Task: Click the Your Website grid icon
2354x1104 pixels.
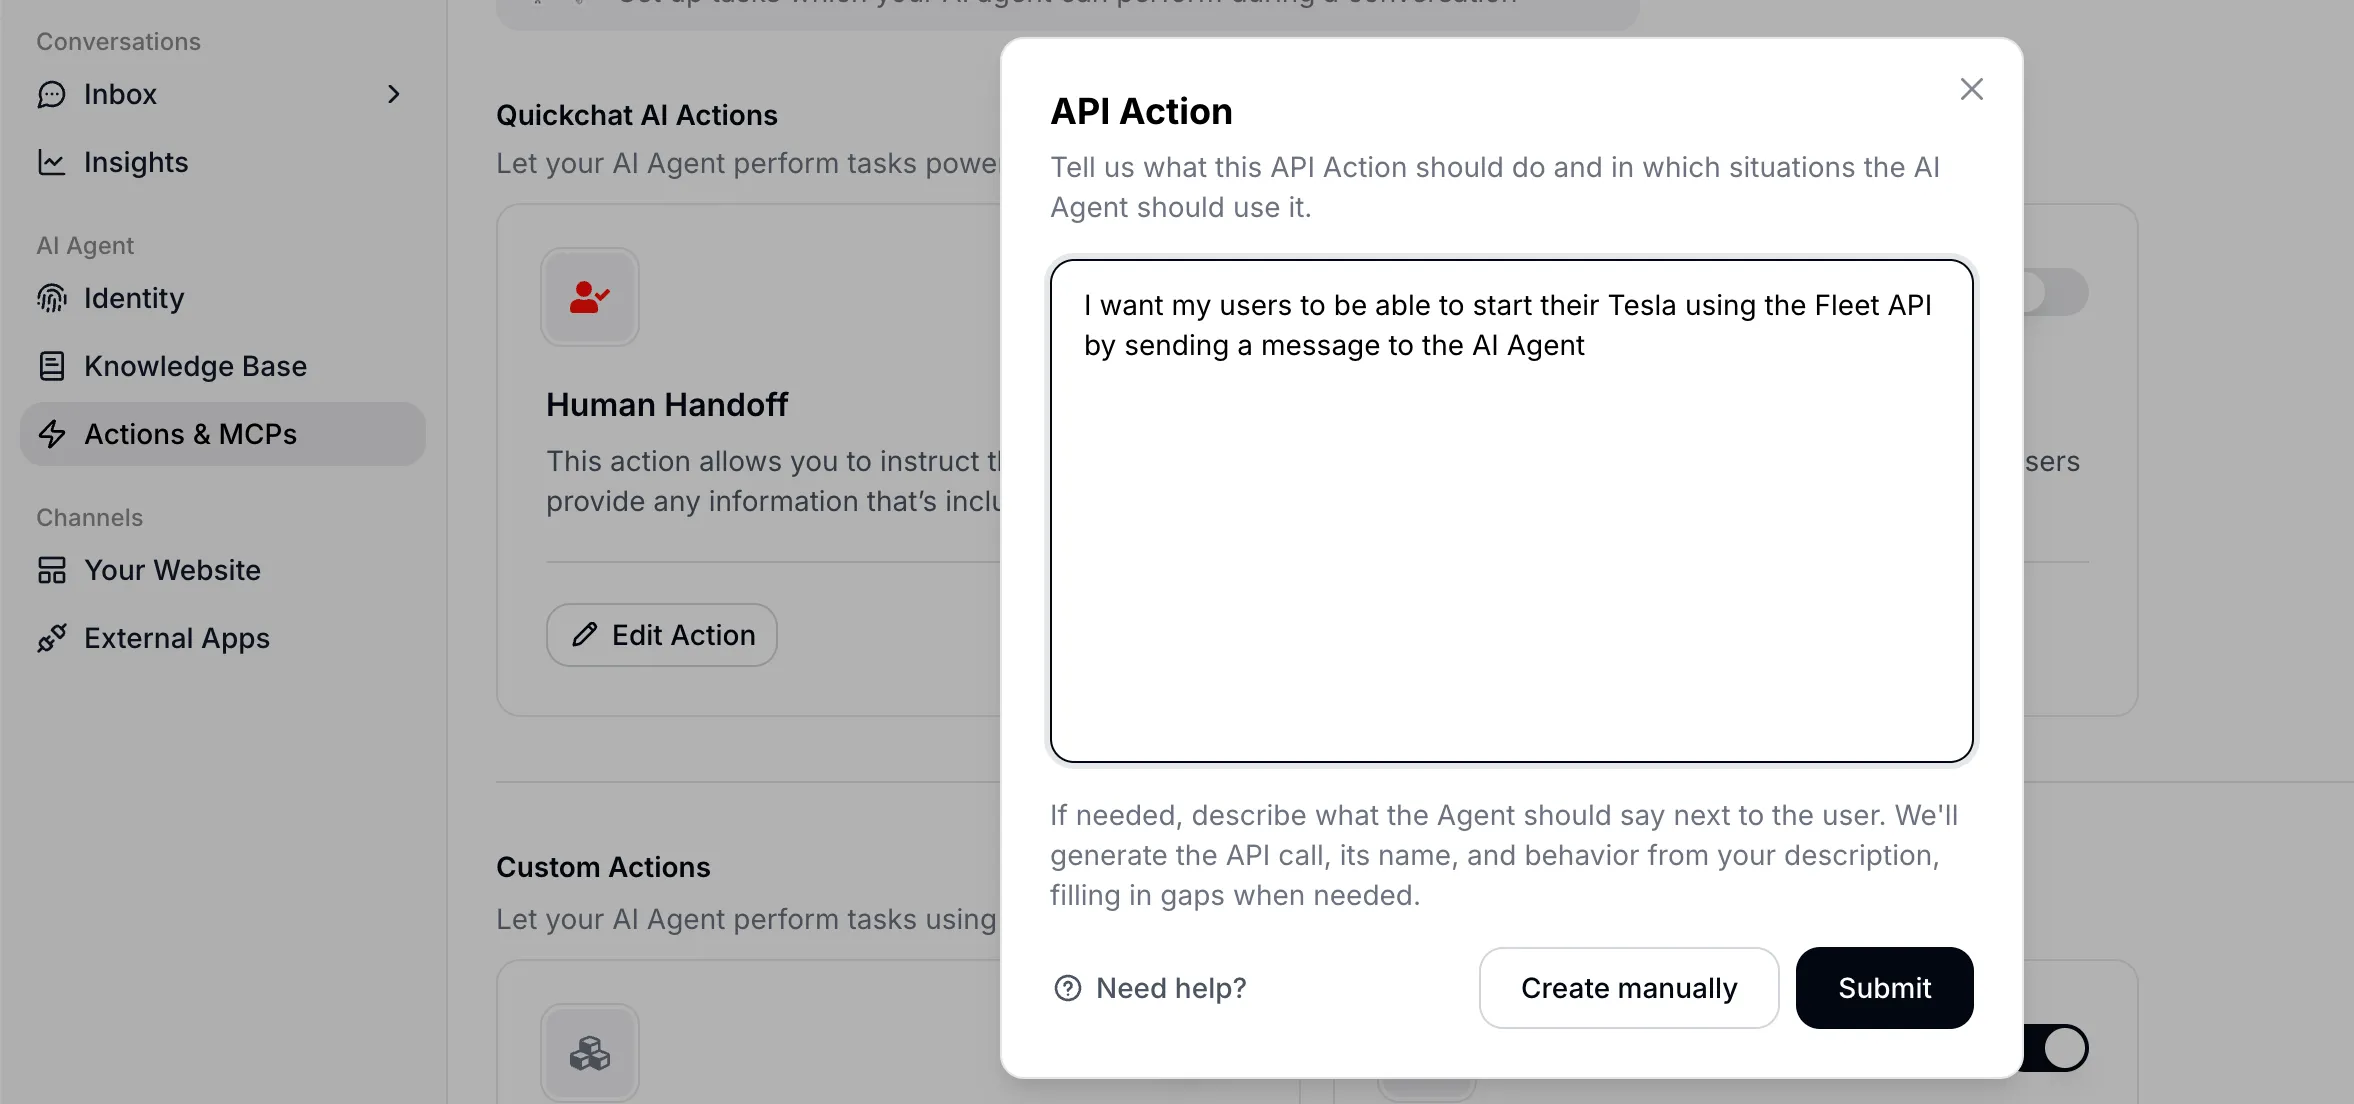Action: (x=52, y=570)
